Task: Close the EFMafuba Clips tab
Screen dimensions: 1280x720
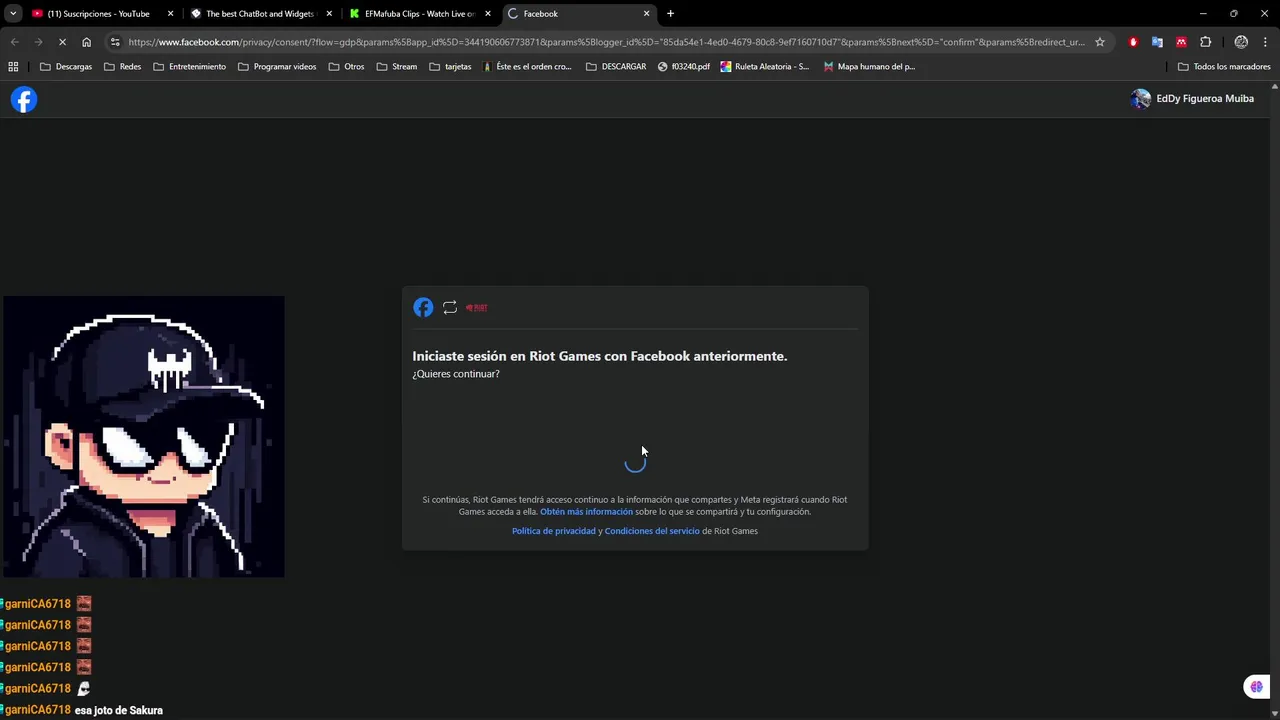Action: click(488, 14)
